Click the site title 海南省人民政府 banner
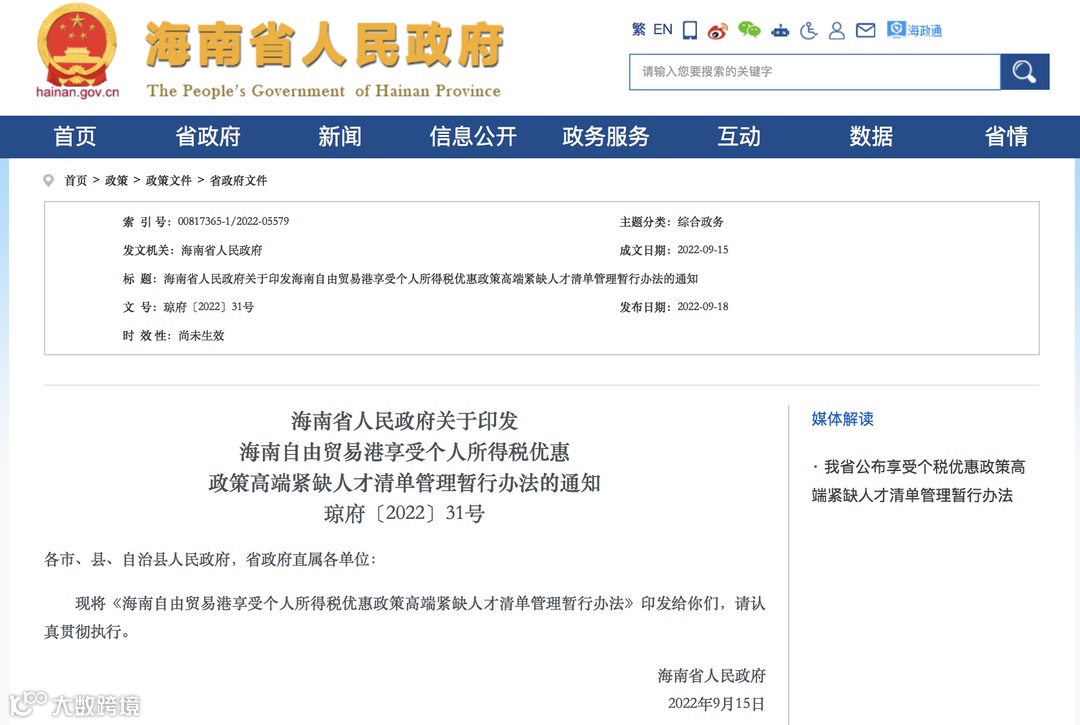This screenshot has height=725, width=1080. click(x=324, y=45)
